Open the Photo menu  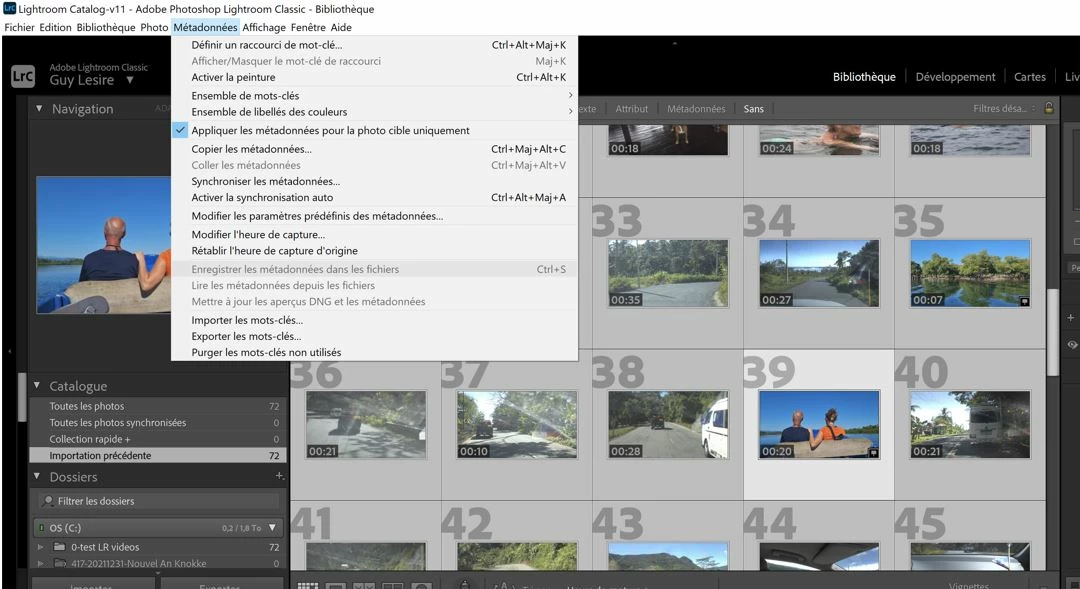point(154,28)
